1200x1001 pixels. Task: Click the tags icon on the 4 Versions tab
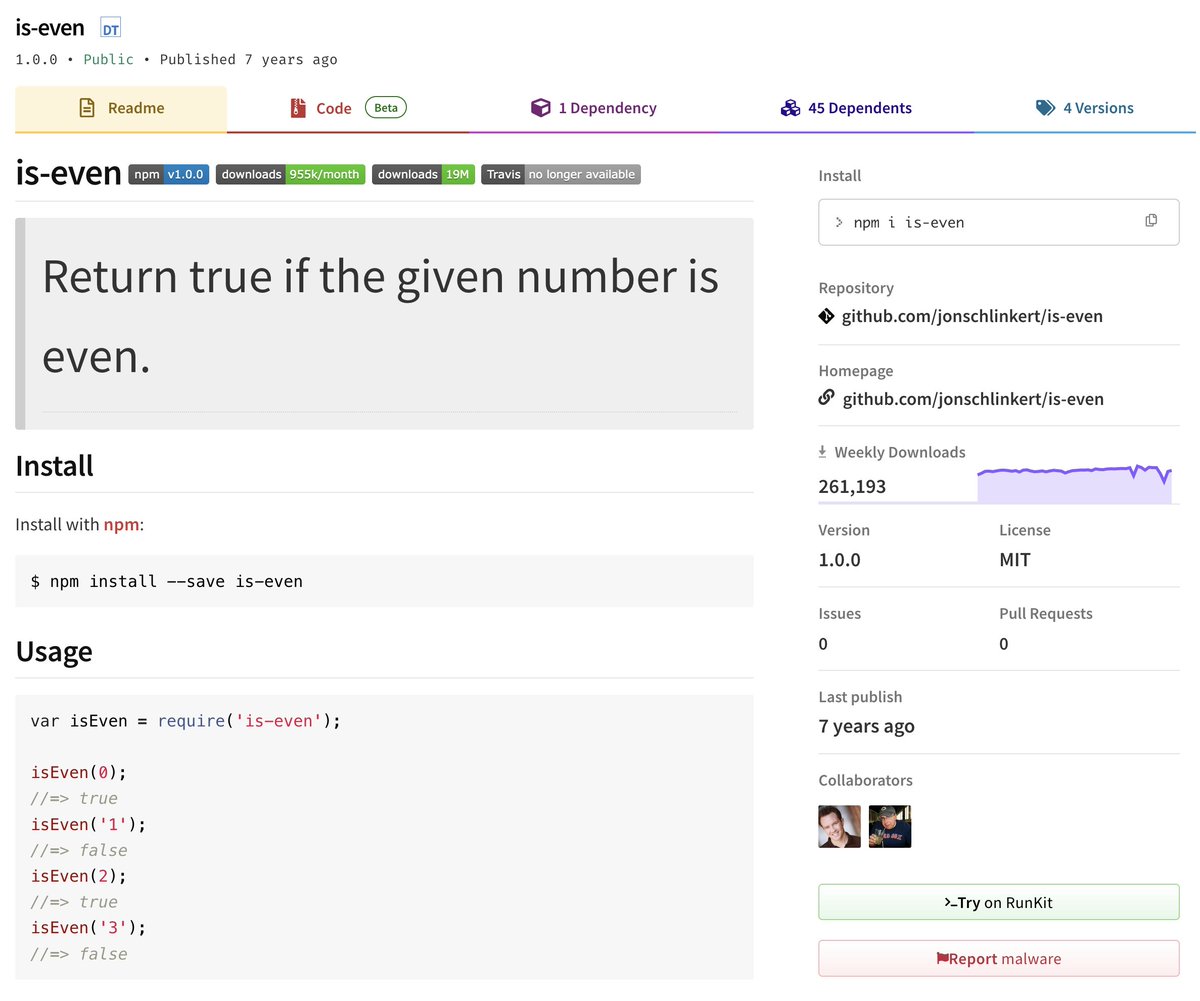[x=1045, y=108]
